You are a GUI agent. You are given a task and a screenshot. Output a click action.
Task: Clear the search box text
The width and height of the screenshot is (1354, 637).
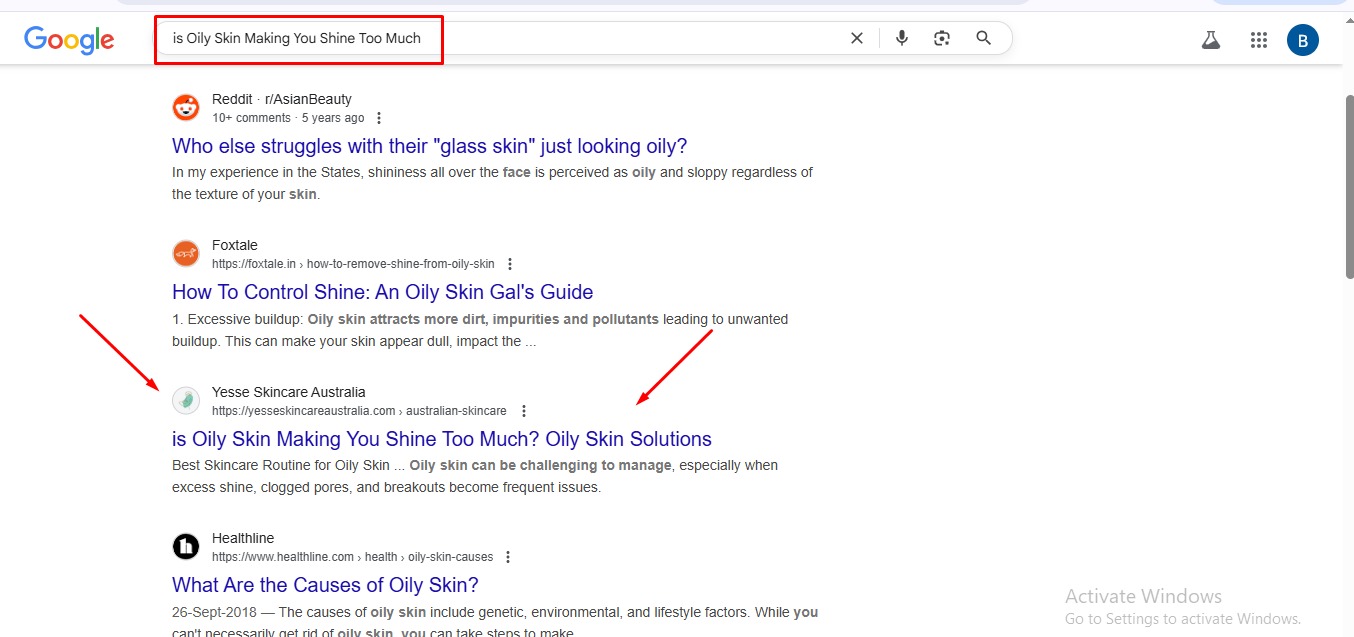coord(857,38)
